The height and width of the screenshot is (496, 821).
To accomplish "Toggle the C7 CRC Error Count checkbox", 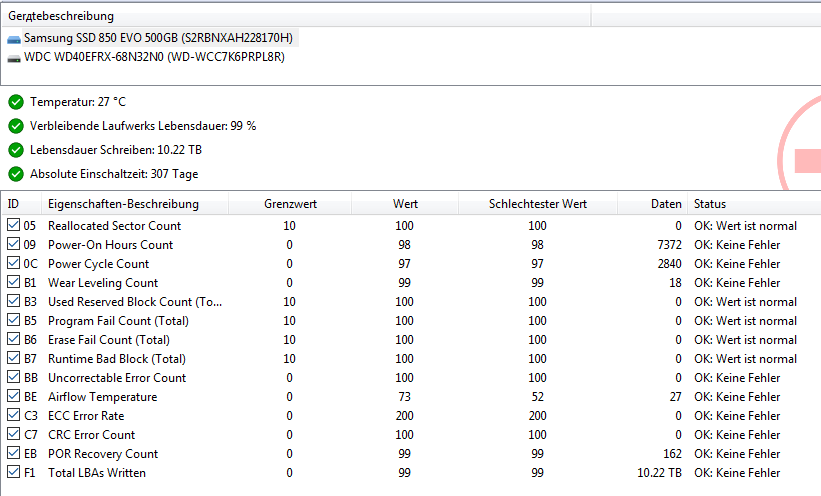I will pos(14,434).
